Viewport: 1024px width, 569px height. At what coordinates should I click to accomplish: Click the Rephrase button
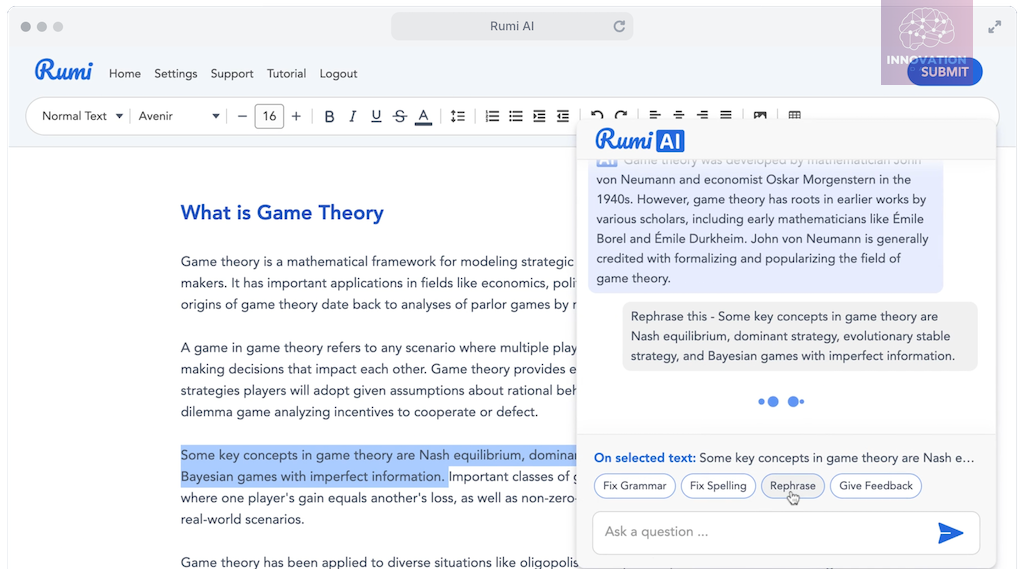tap(793, 486)
